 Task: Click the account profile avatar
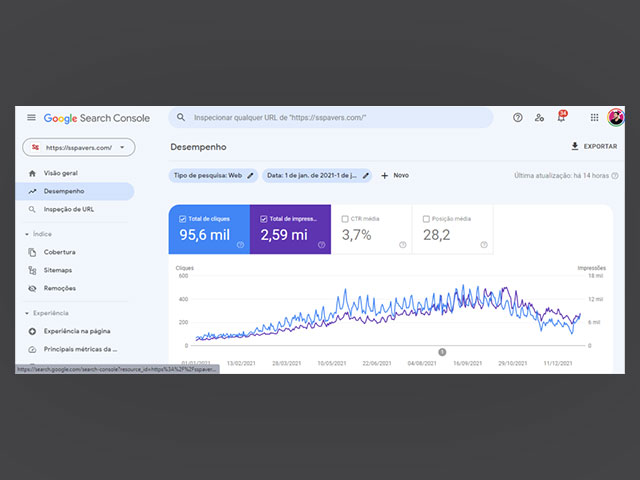[x=616, y=118]
